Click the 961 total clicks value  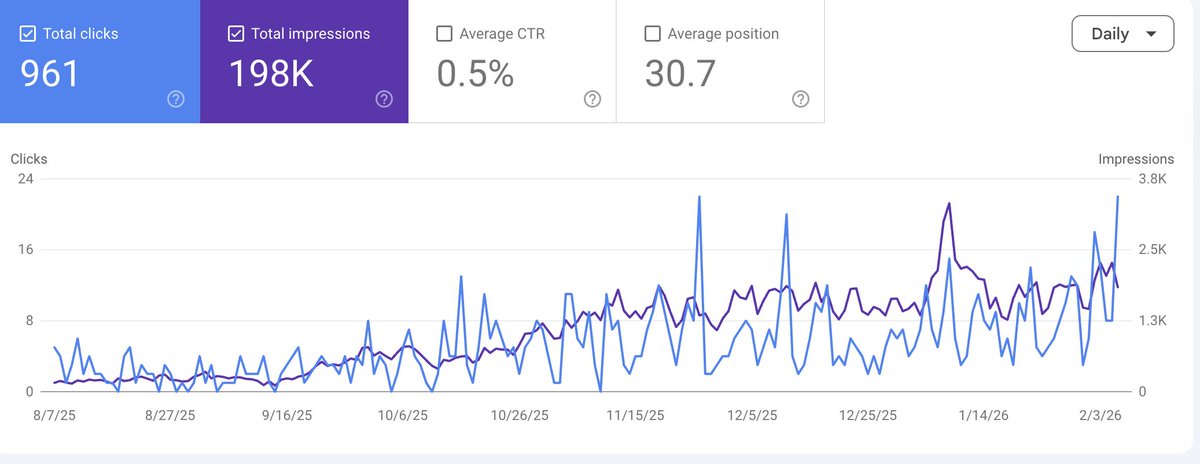point(50,73)
